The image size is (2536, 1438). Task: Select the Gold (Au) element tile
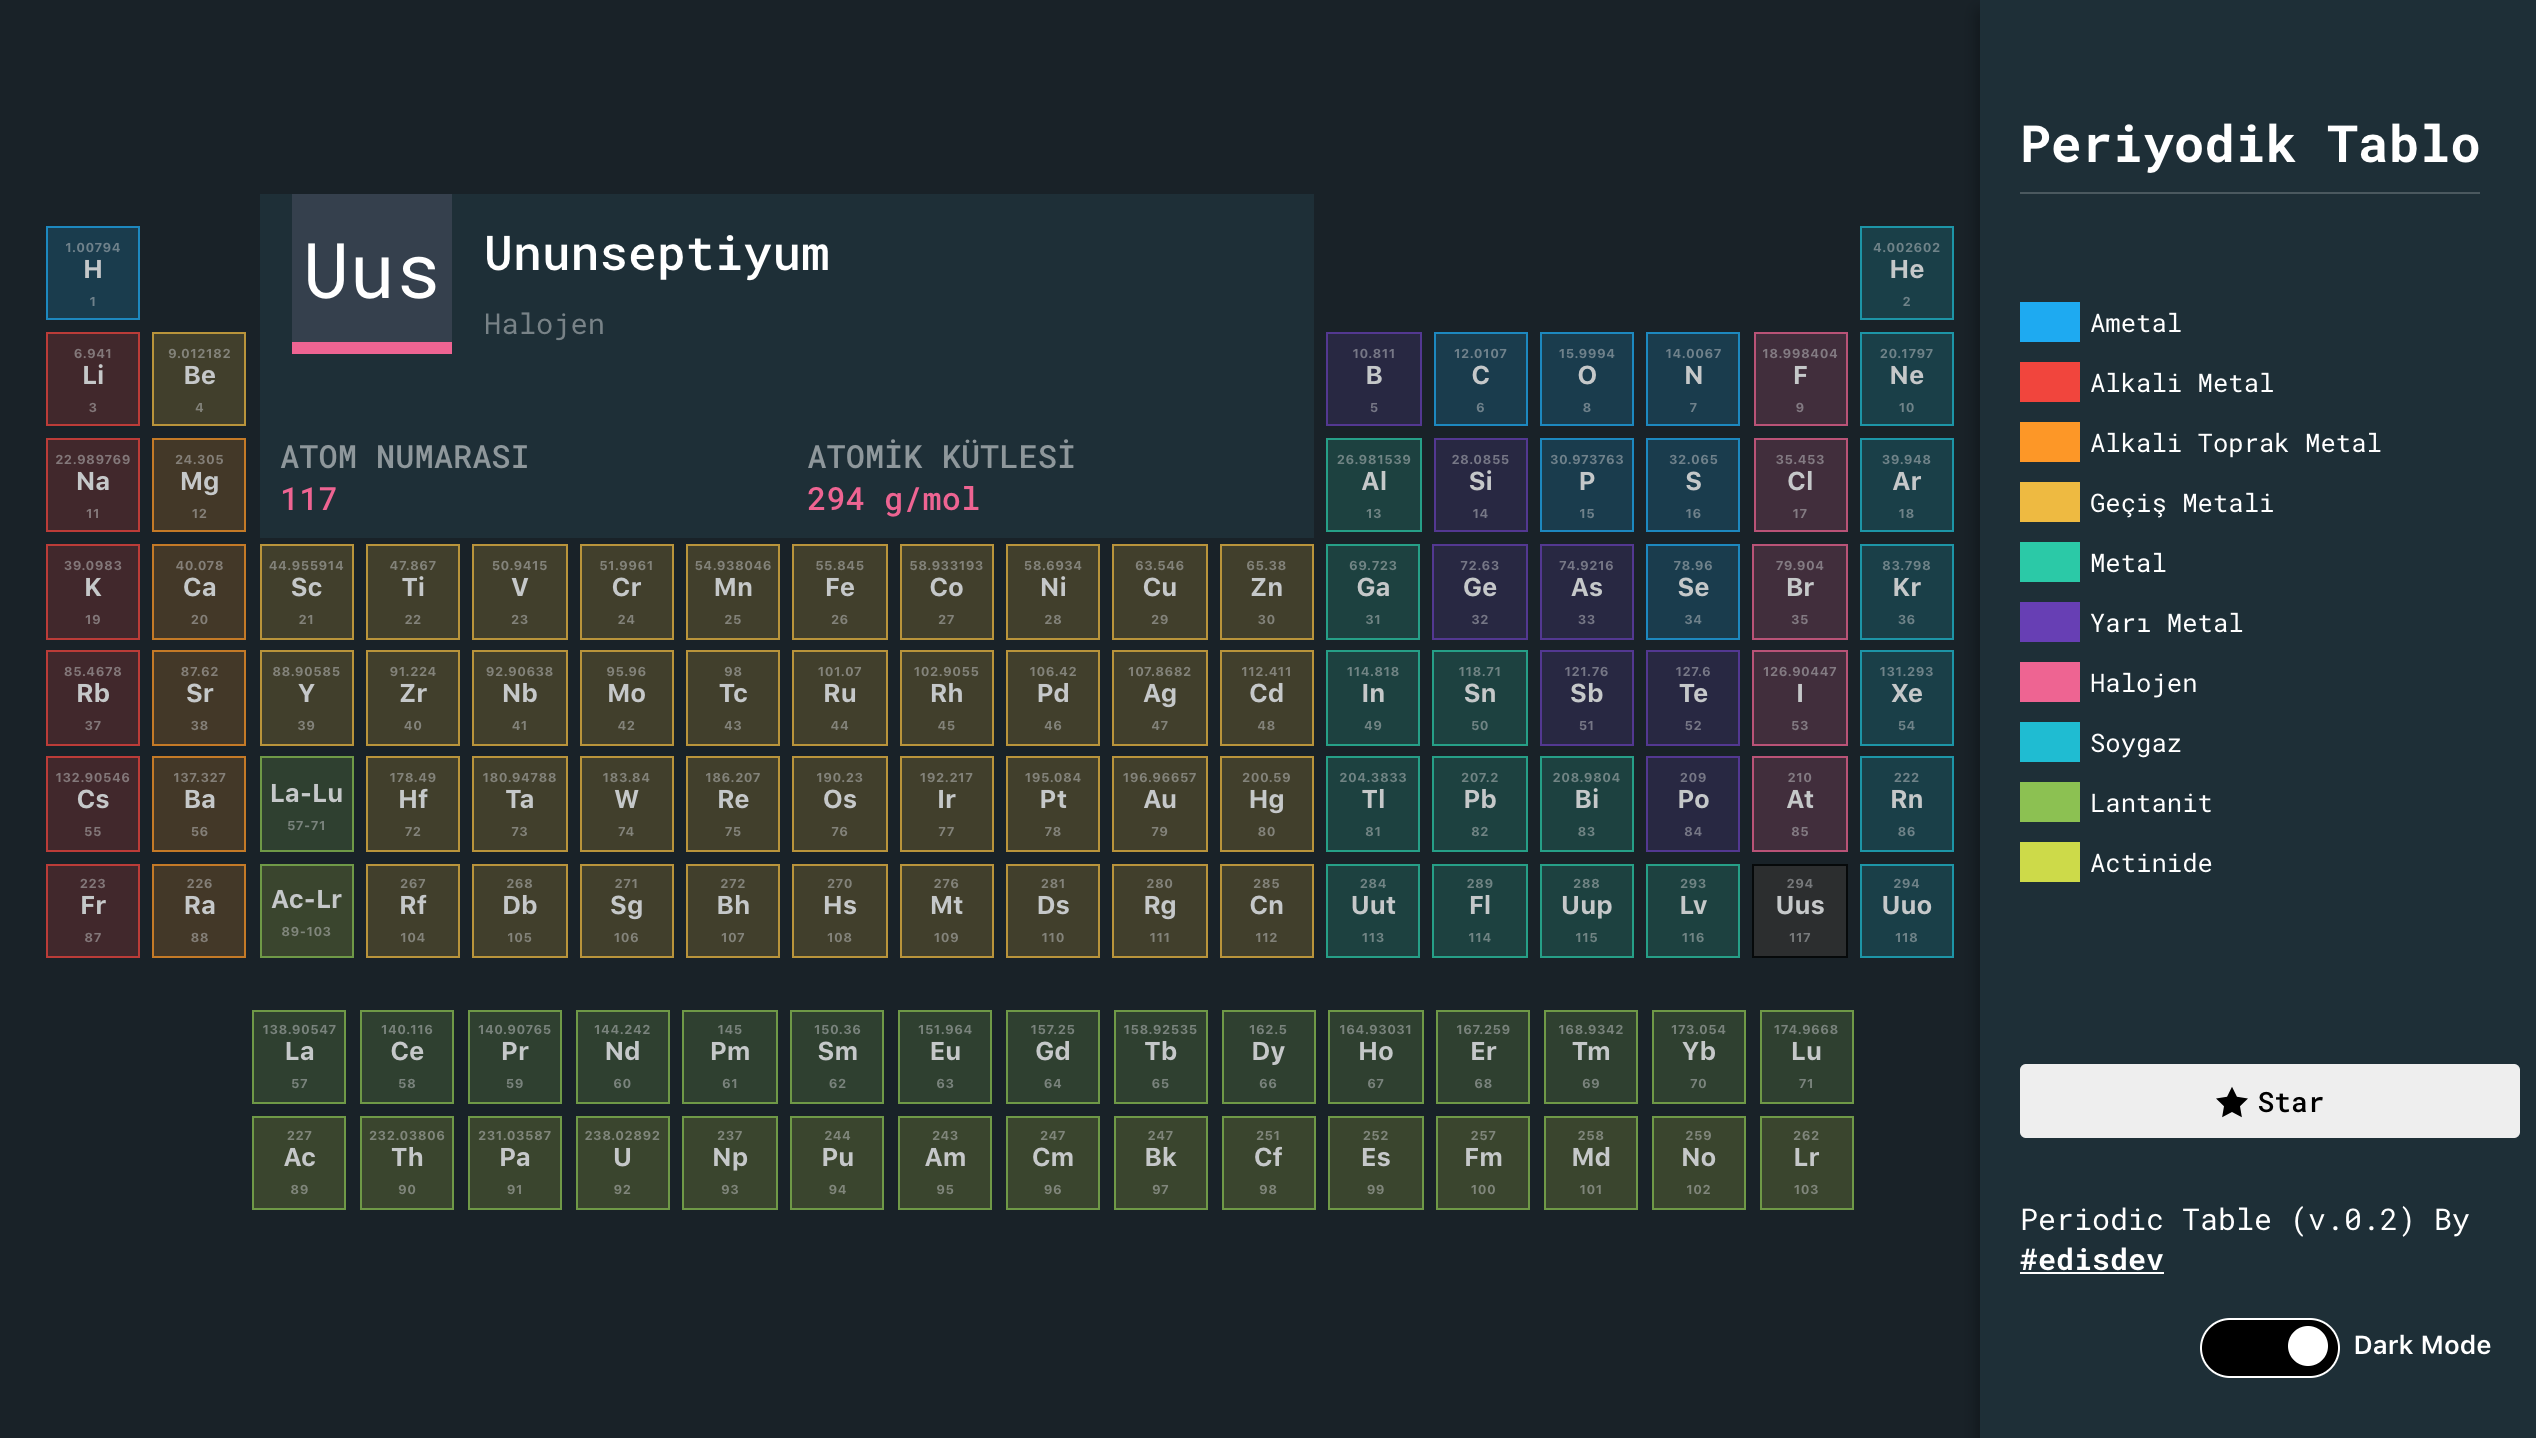[1159, 803]
